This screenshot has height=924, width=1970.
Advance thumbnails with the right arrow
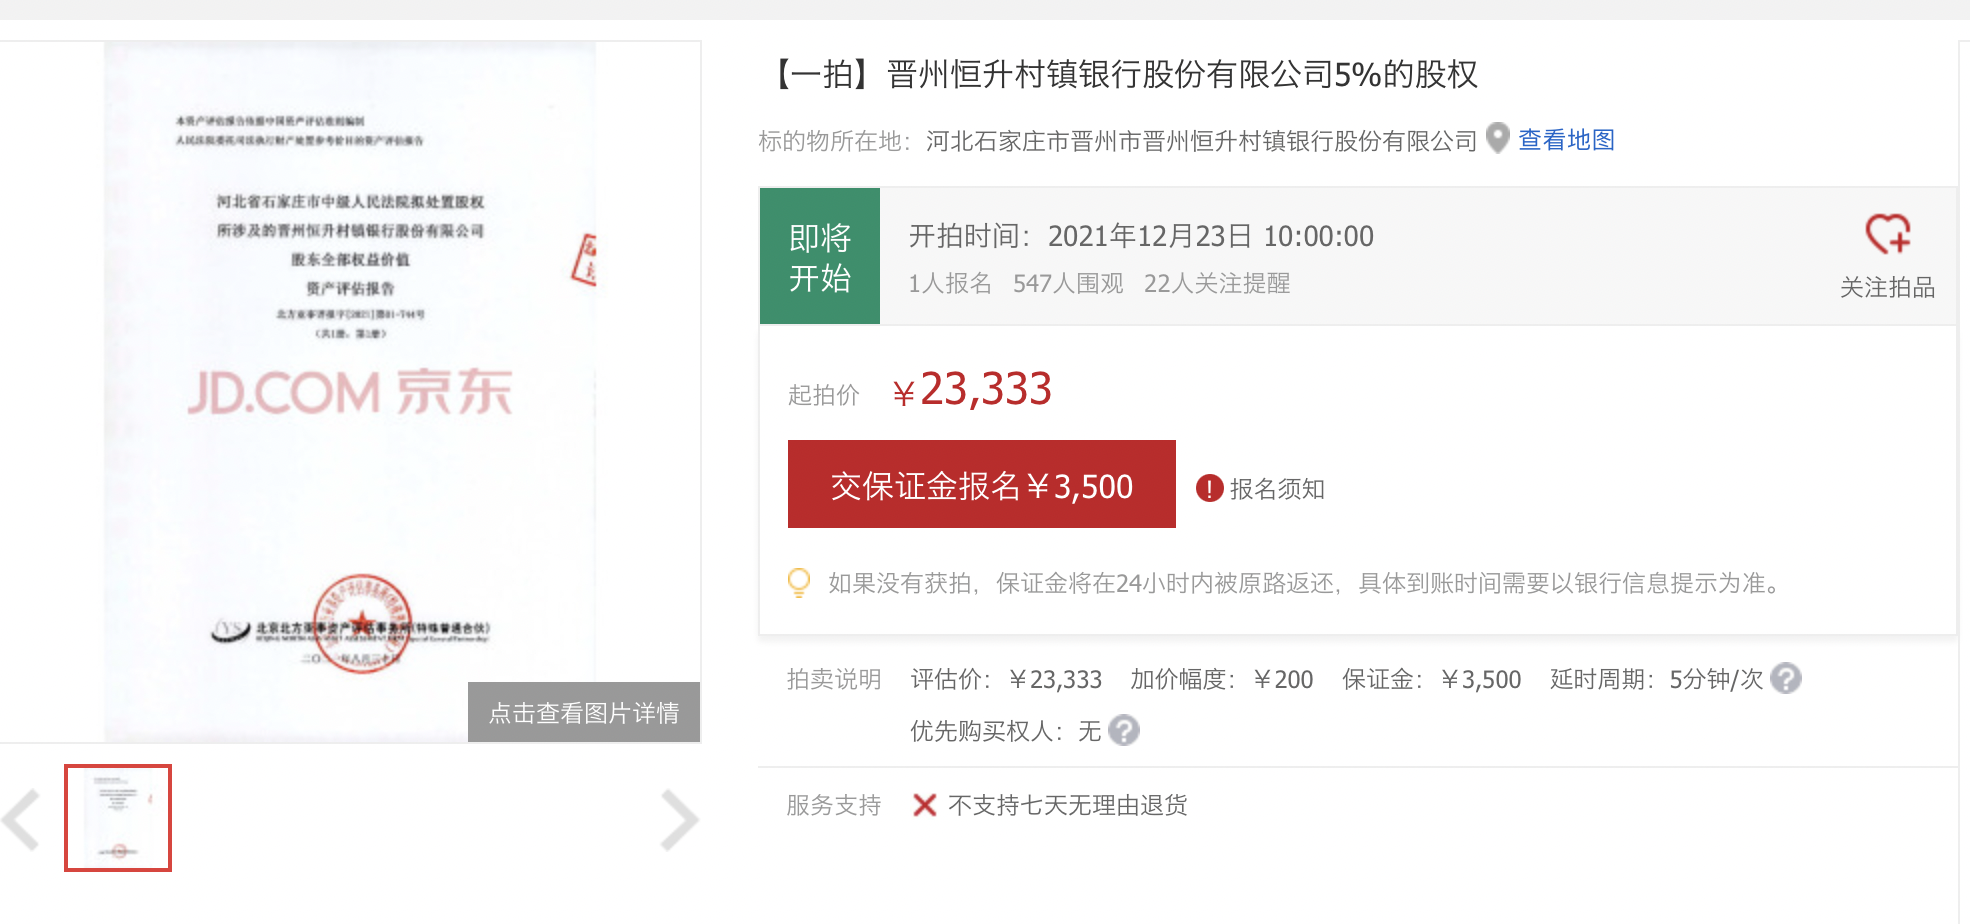click(679, 819)
